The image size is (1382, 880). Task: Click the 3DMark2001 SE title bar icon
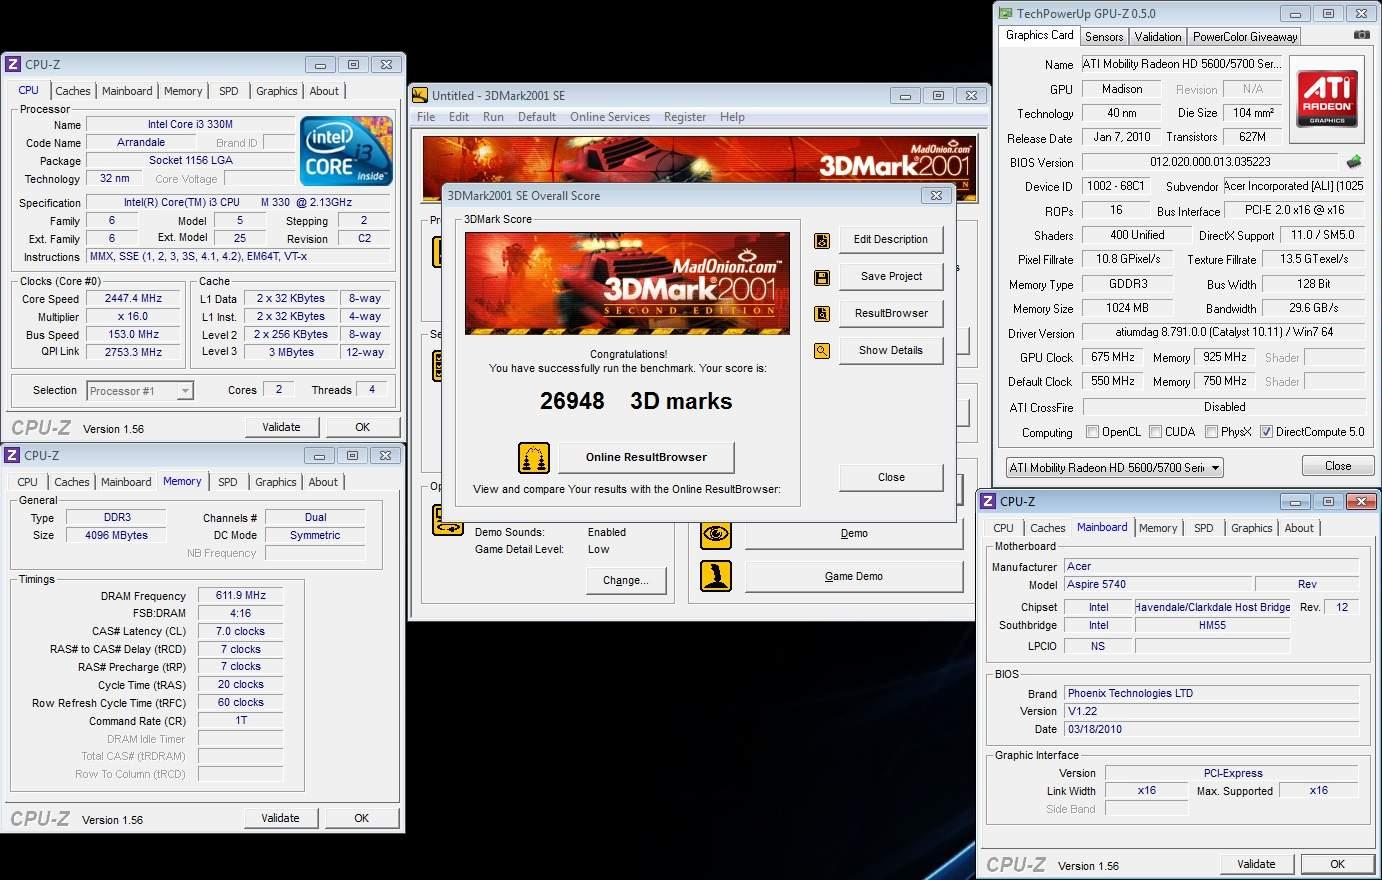pos(420,95)
